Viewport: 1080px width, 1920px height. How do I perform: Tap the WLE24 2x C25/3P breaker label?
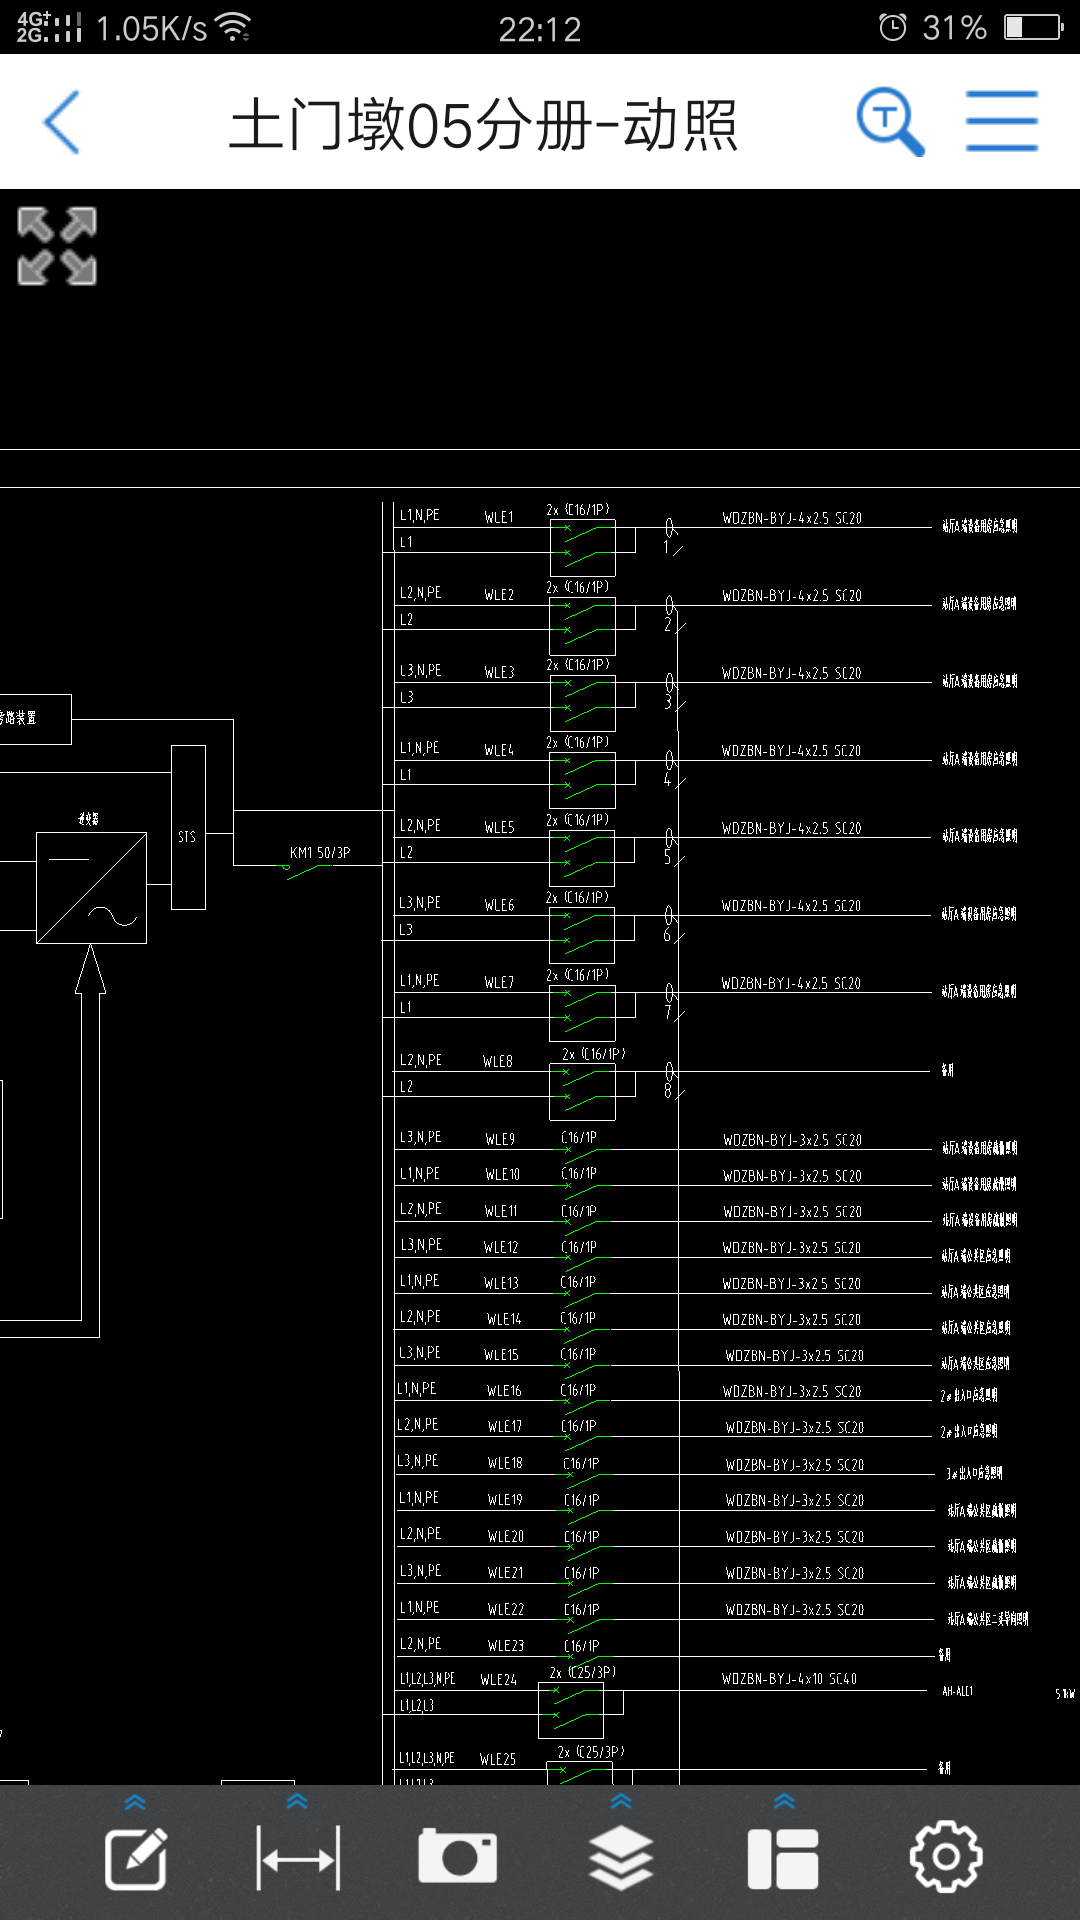click(583, 1672)
